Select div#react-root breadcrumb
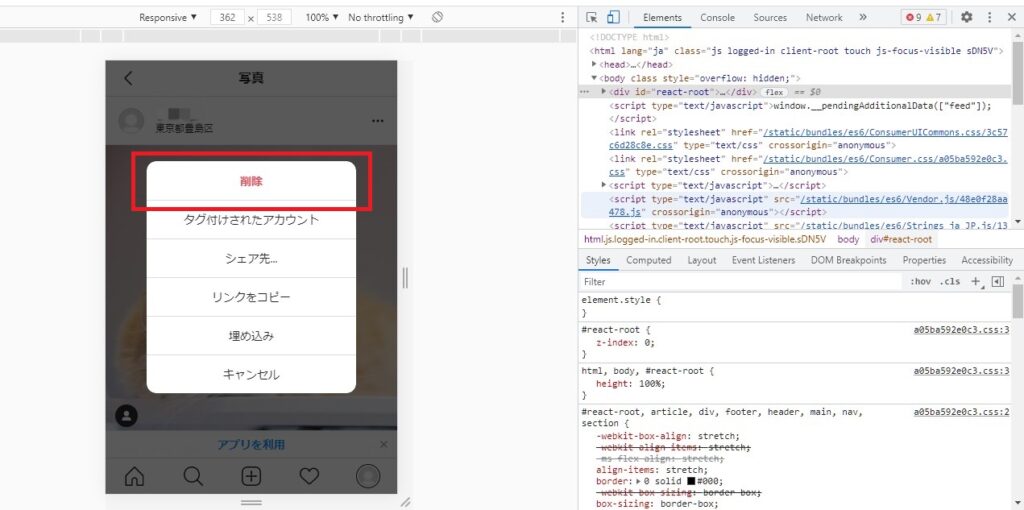Screen dimensions: 1024x510 point(901,240)
